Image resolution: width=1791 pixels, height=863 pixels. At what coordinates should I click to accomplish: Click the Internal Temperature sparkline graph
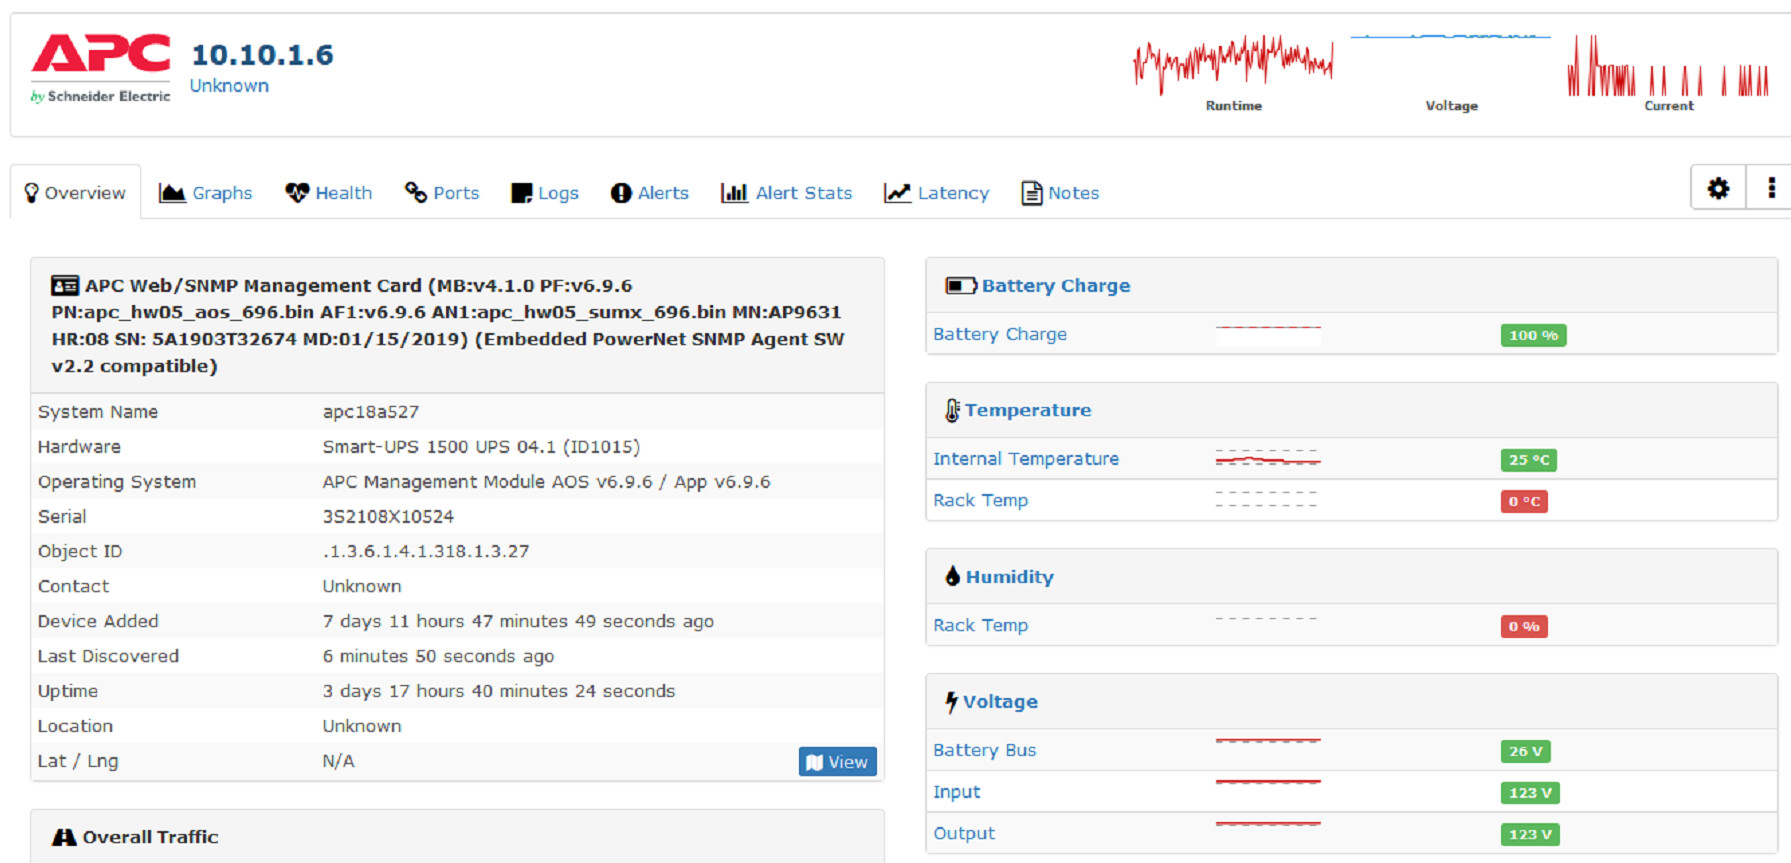tap(1268, 458)
